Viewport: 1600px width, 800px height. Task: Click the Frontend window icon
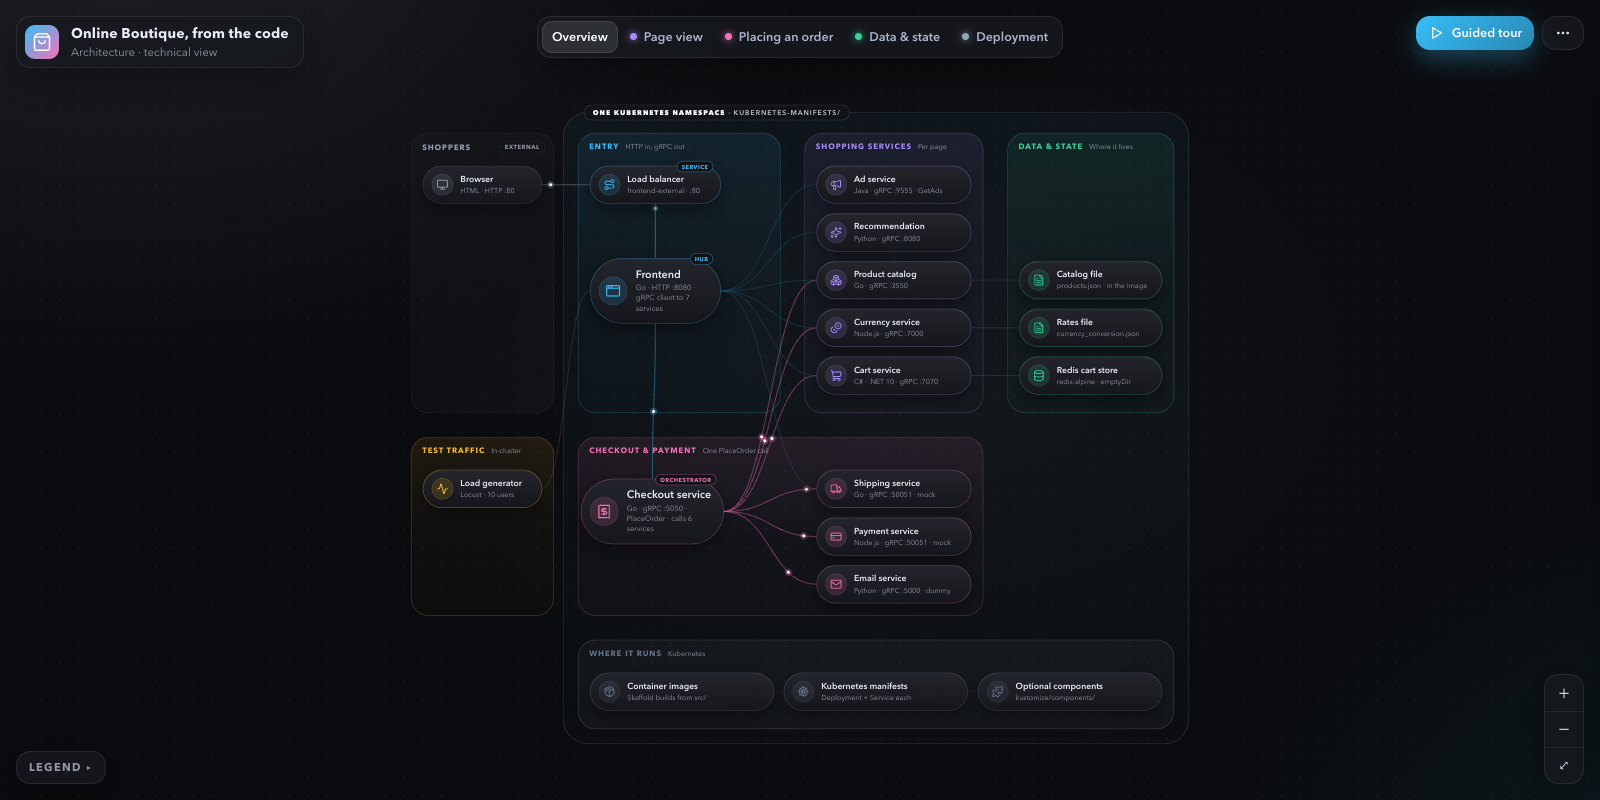pos(613,291)
